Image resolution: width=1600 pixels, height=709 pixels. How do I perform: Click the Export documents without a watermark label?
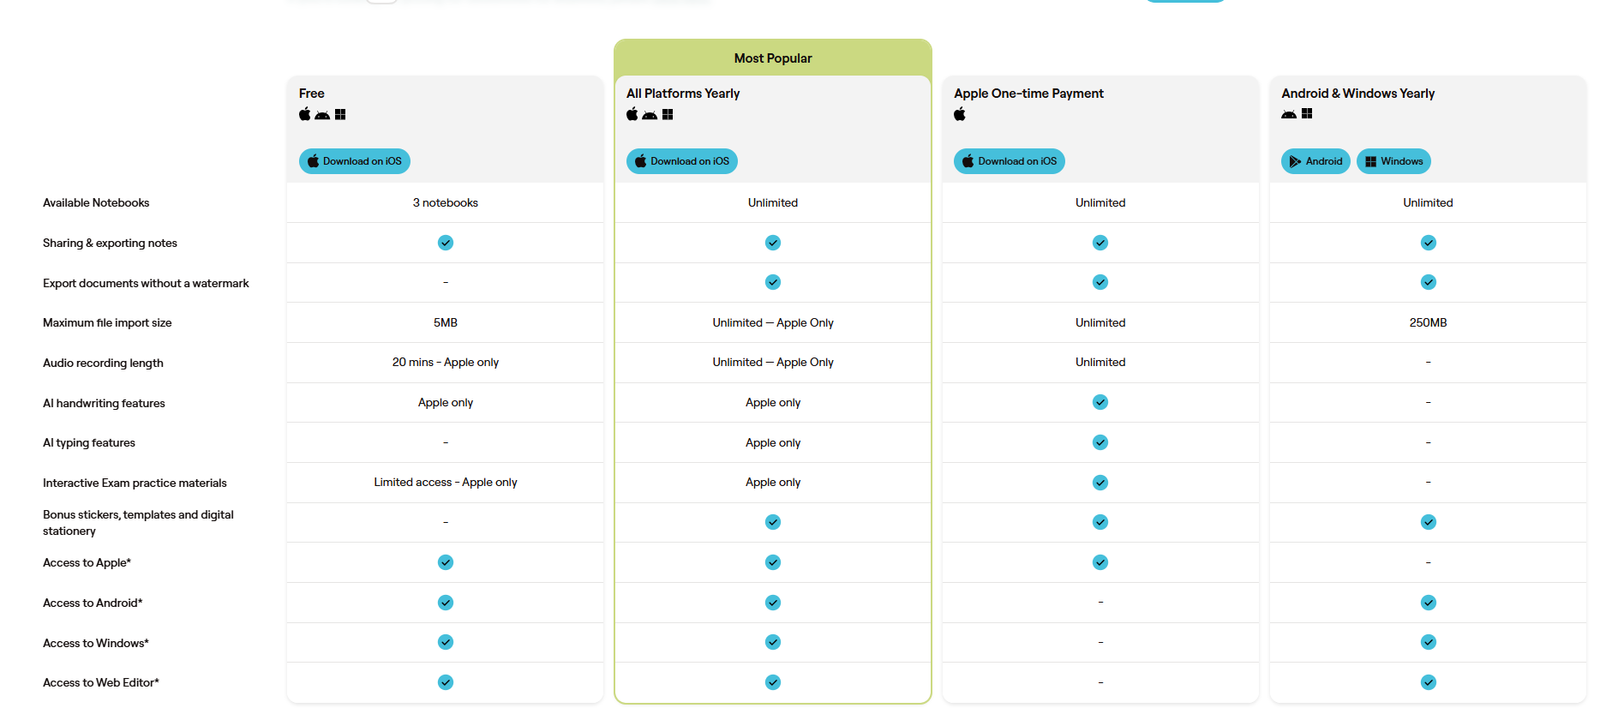click(x=146, y=283)
